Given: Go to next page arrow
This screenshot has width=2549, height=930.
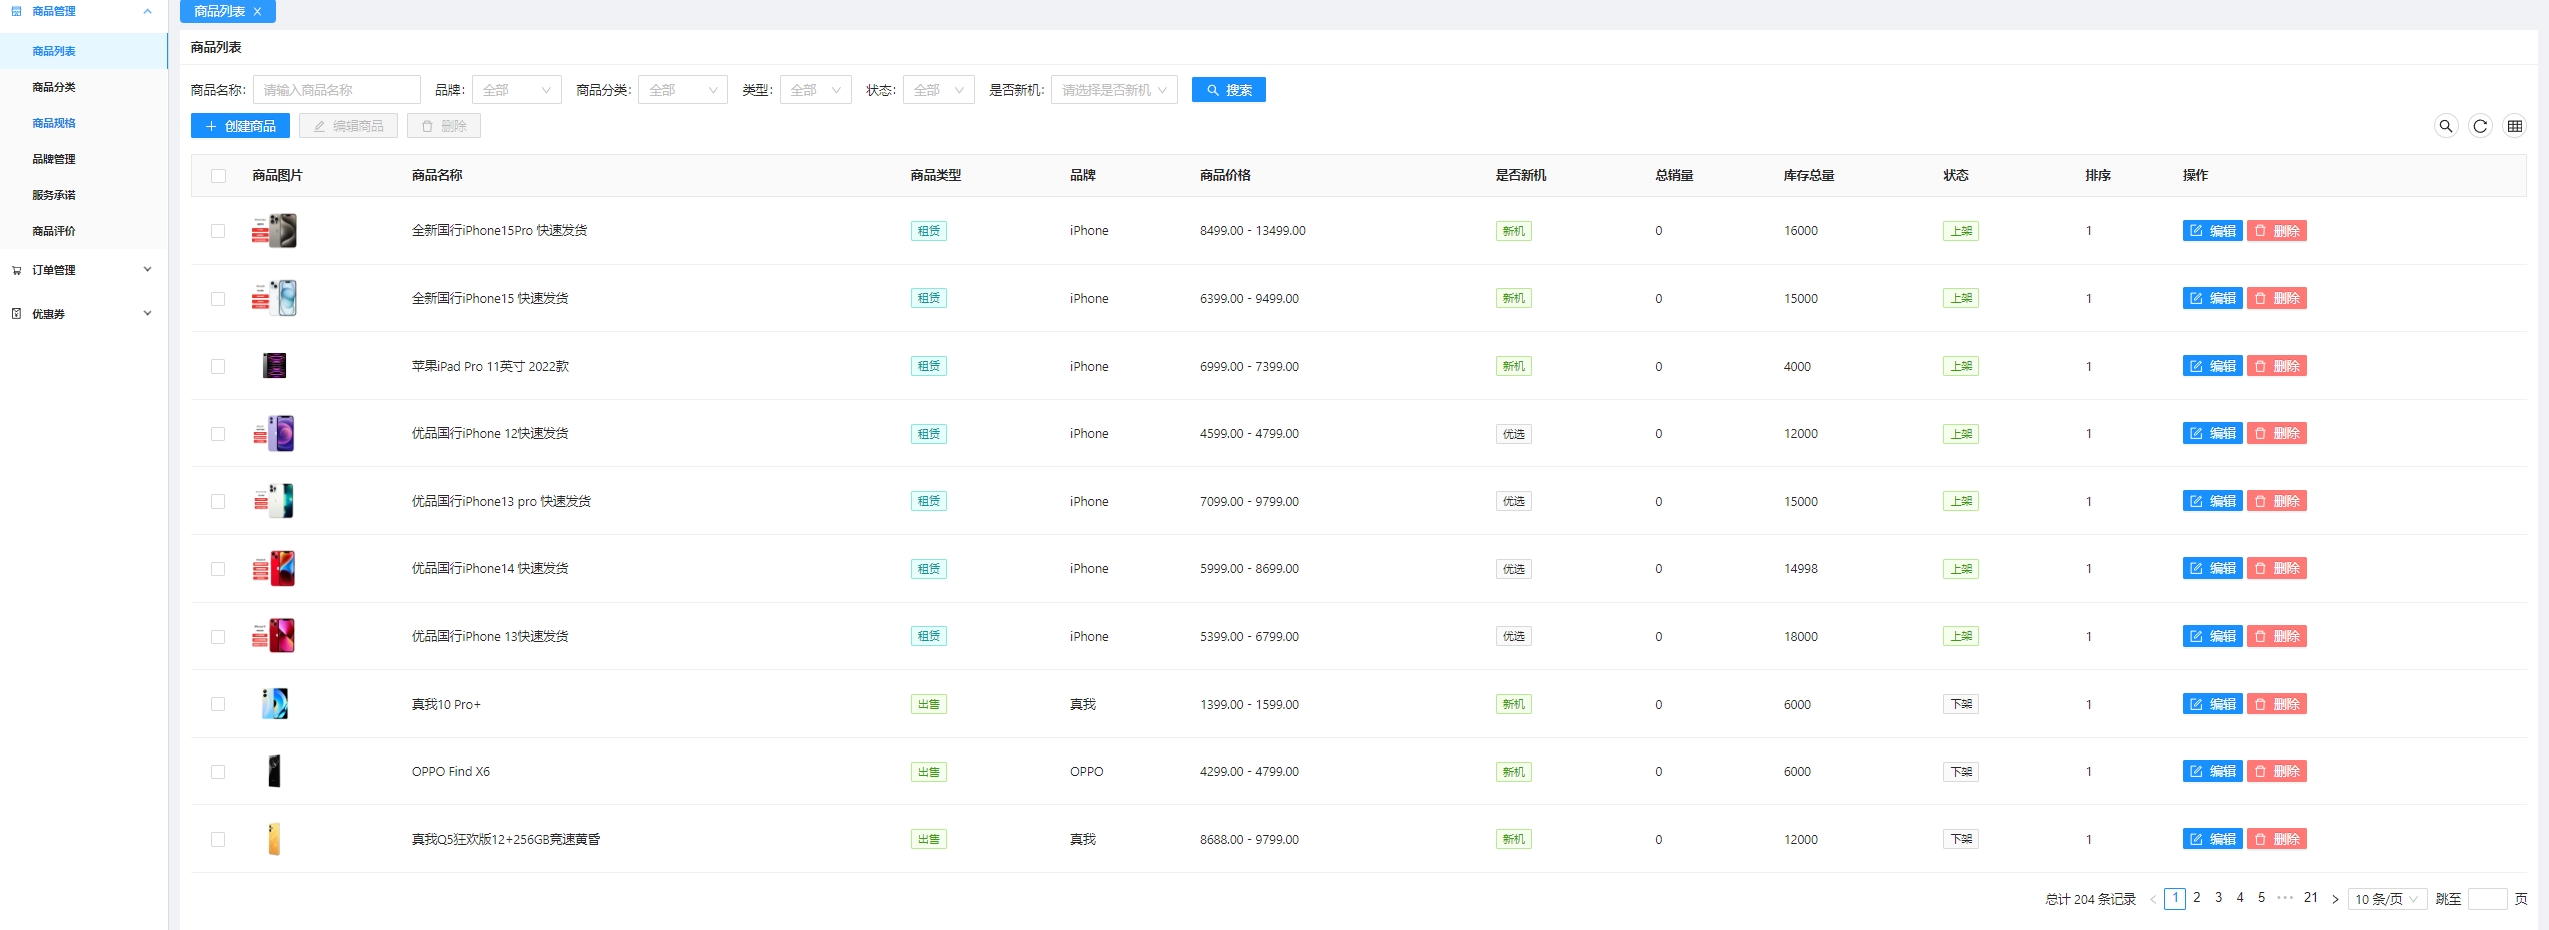Looking at the screenshot, I should 2335,899.
